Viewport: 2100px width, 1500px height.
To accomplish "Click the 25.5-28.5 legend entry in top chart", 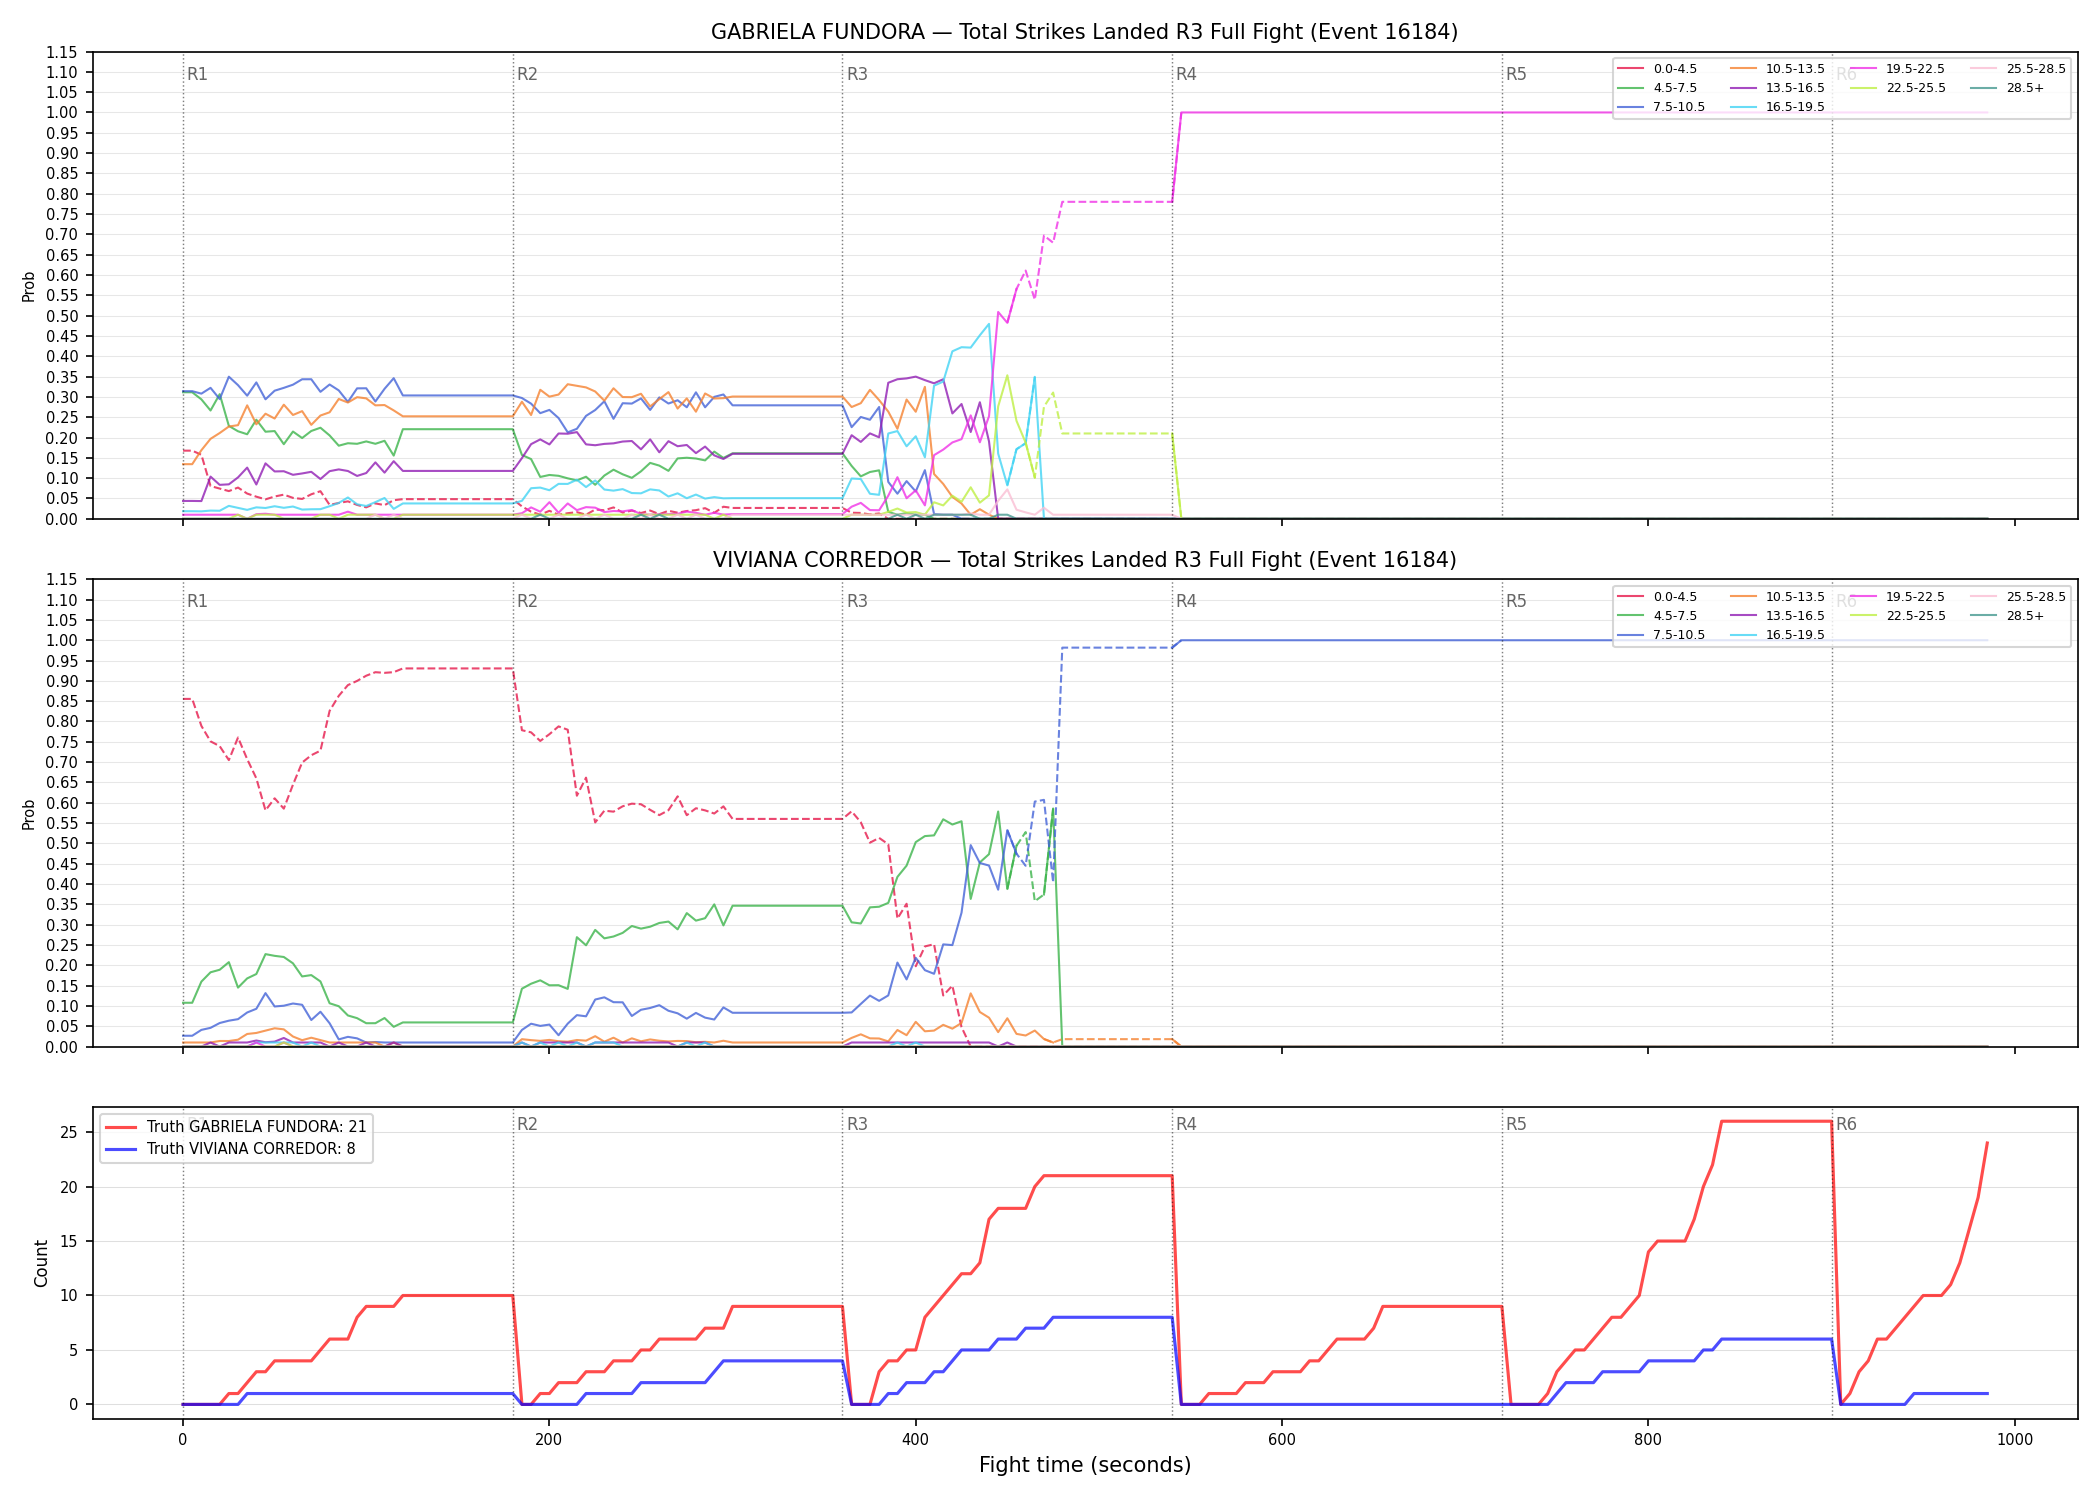I will tap(2018, 69).
